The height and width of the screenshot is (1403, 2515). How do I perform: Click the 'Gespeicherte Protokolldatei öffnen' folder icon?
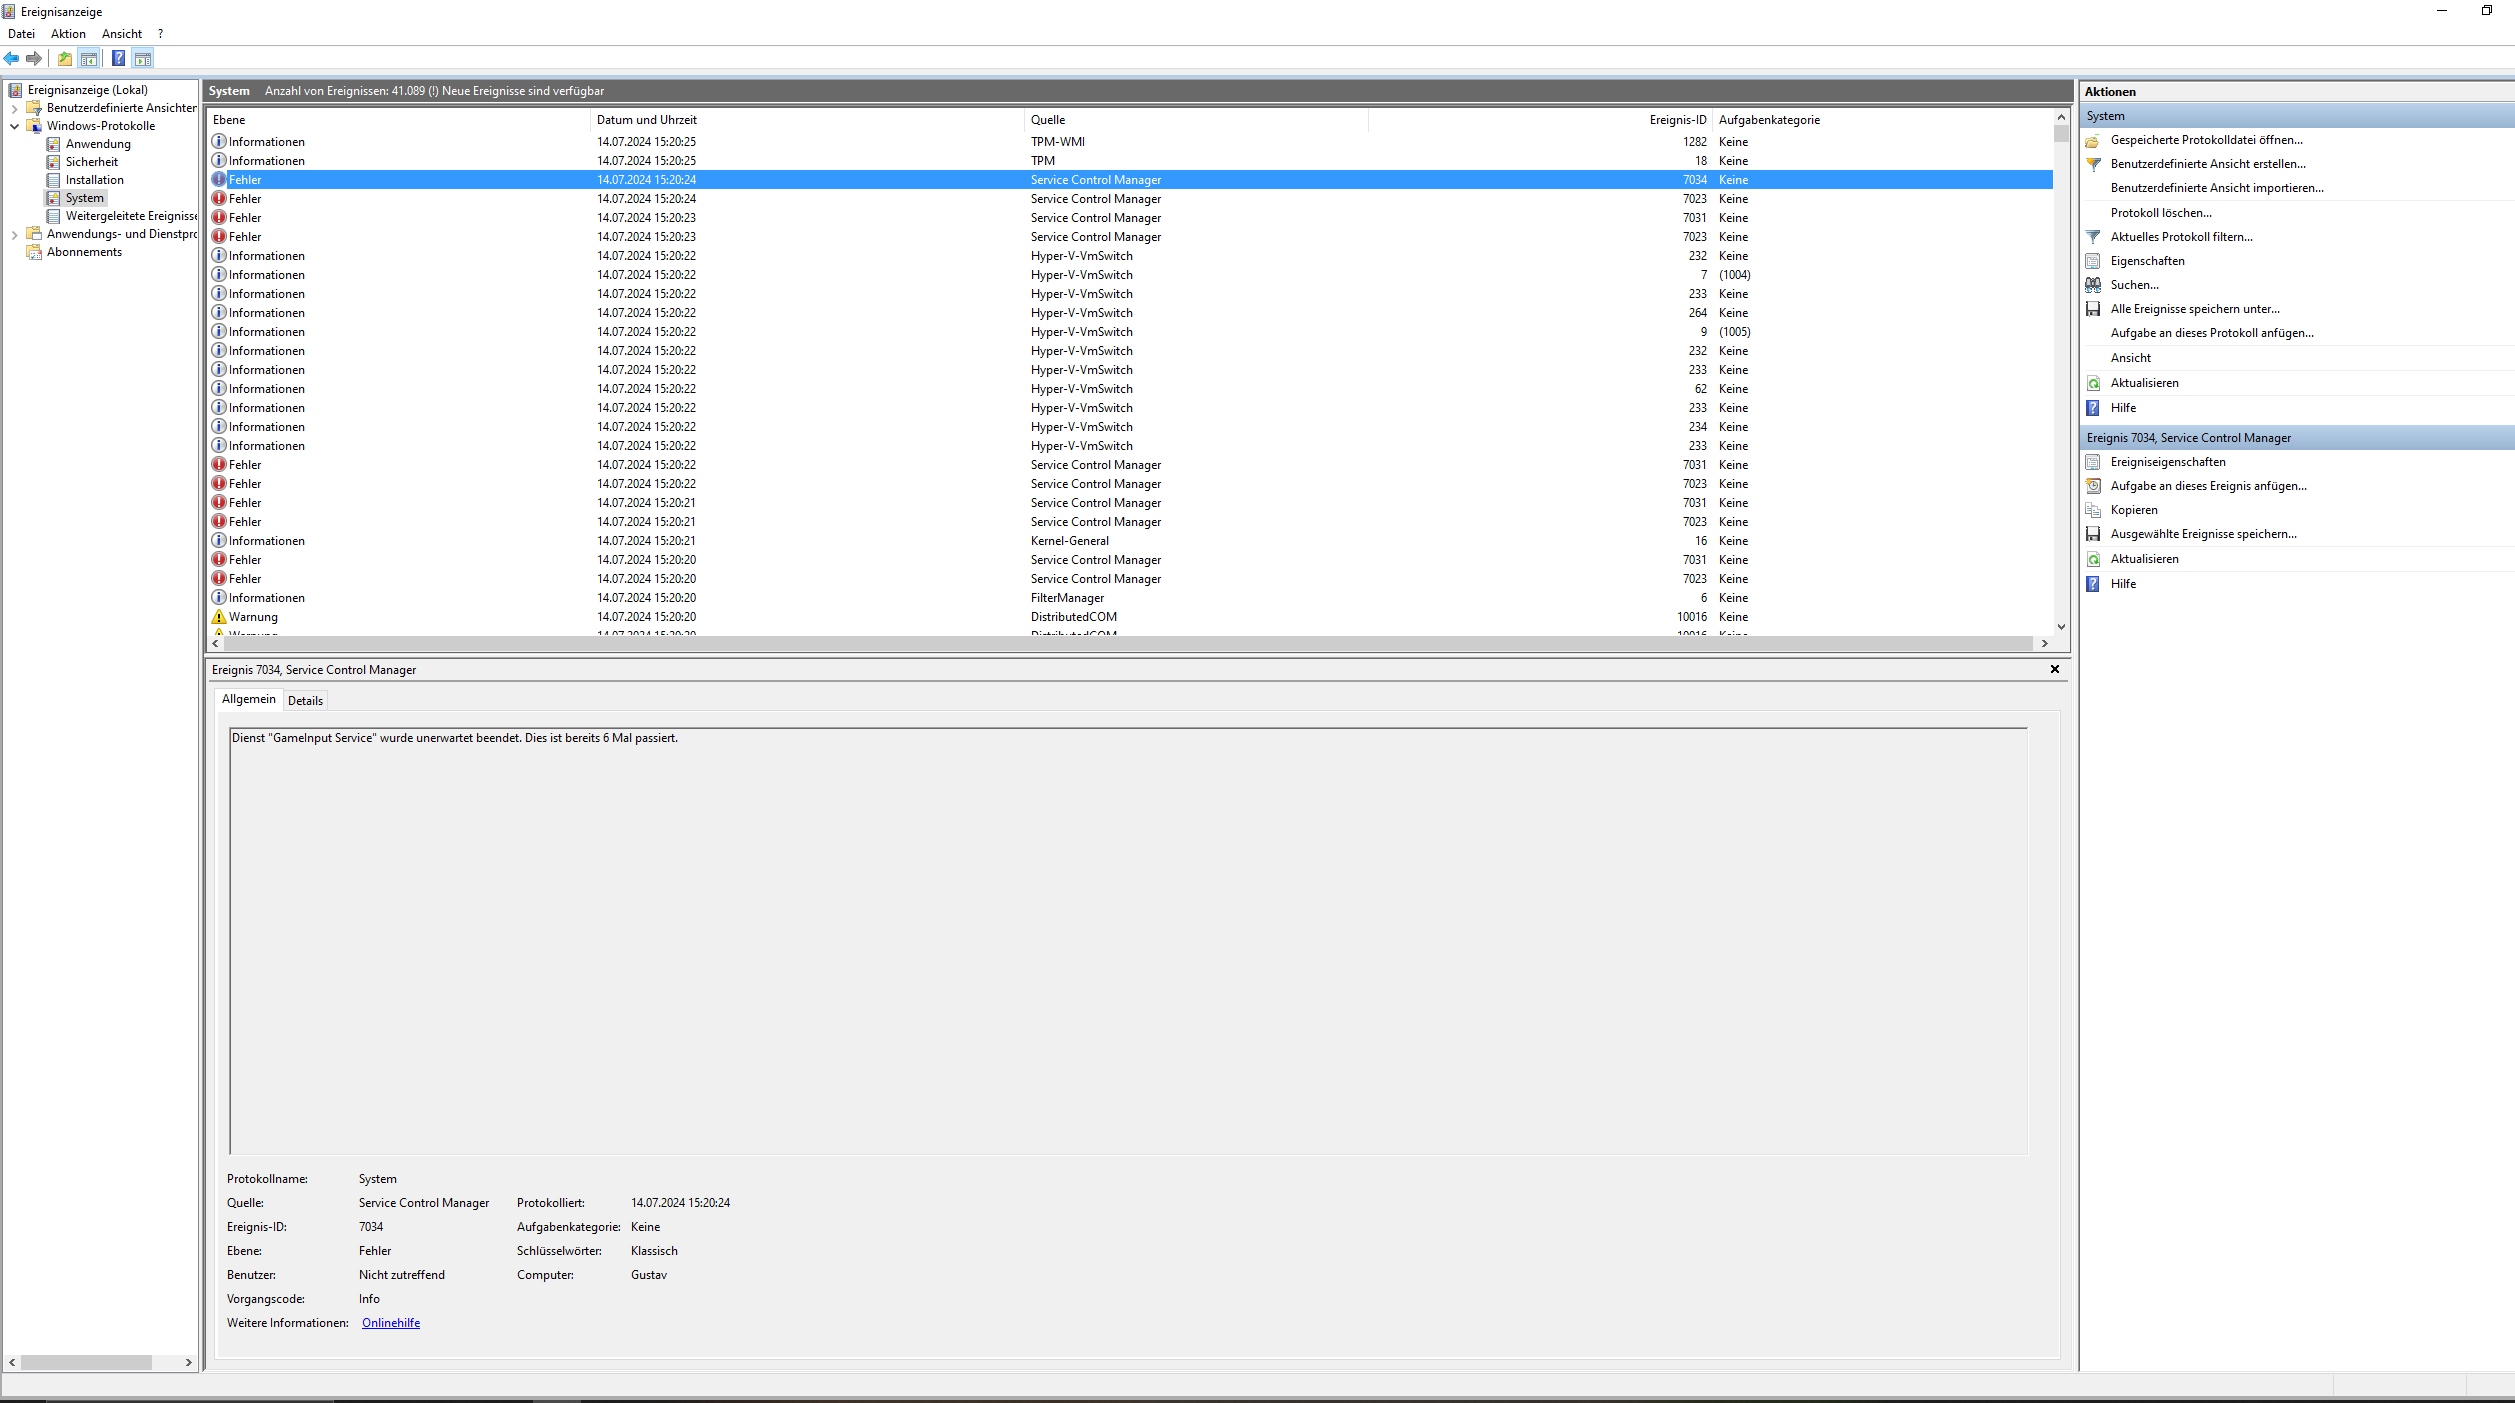coord(2093,141)
